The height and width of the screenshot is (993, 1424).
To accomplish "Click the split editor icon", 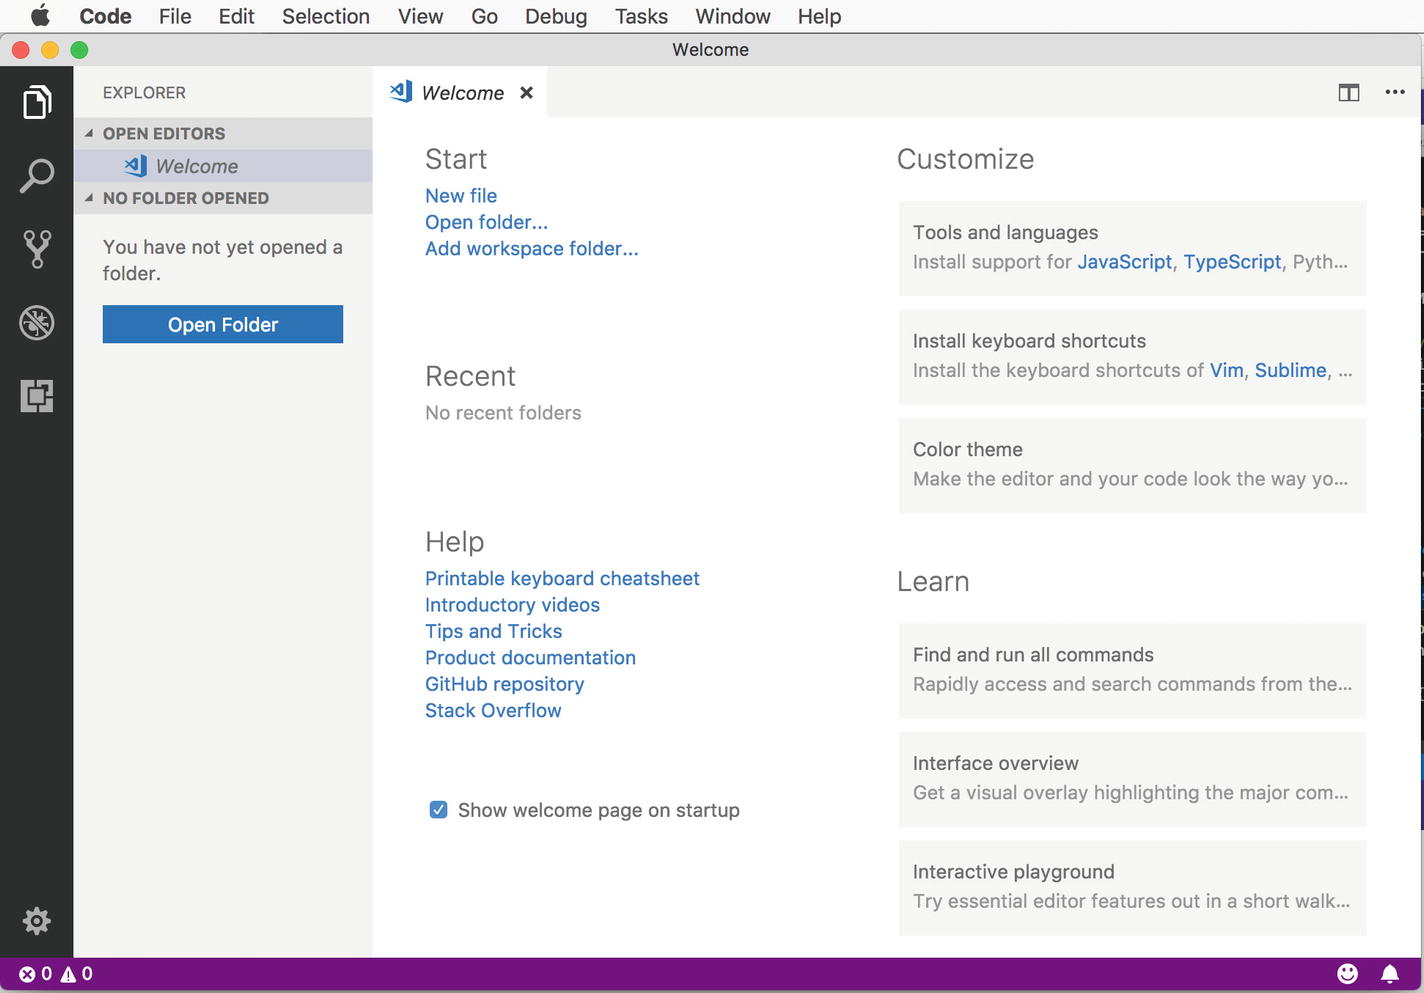I will click(x=1348, y=93).
